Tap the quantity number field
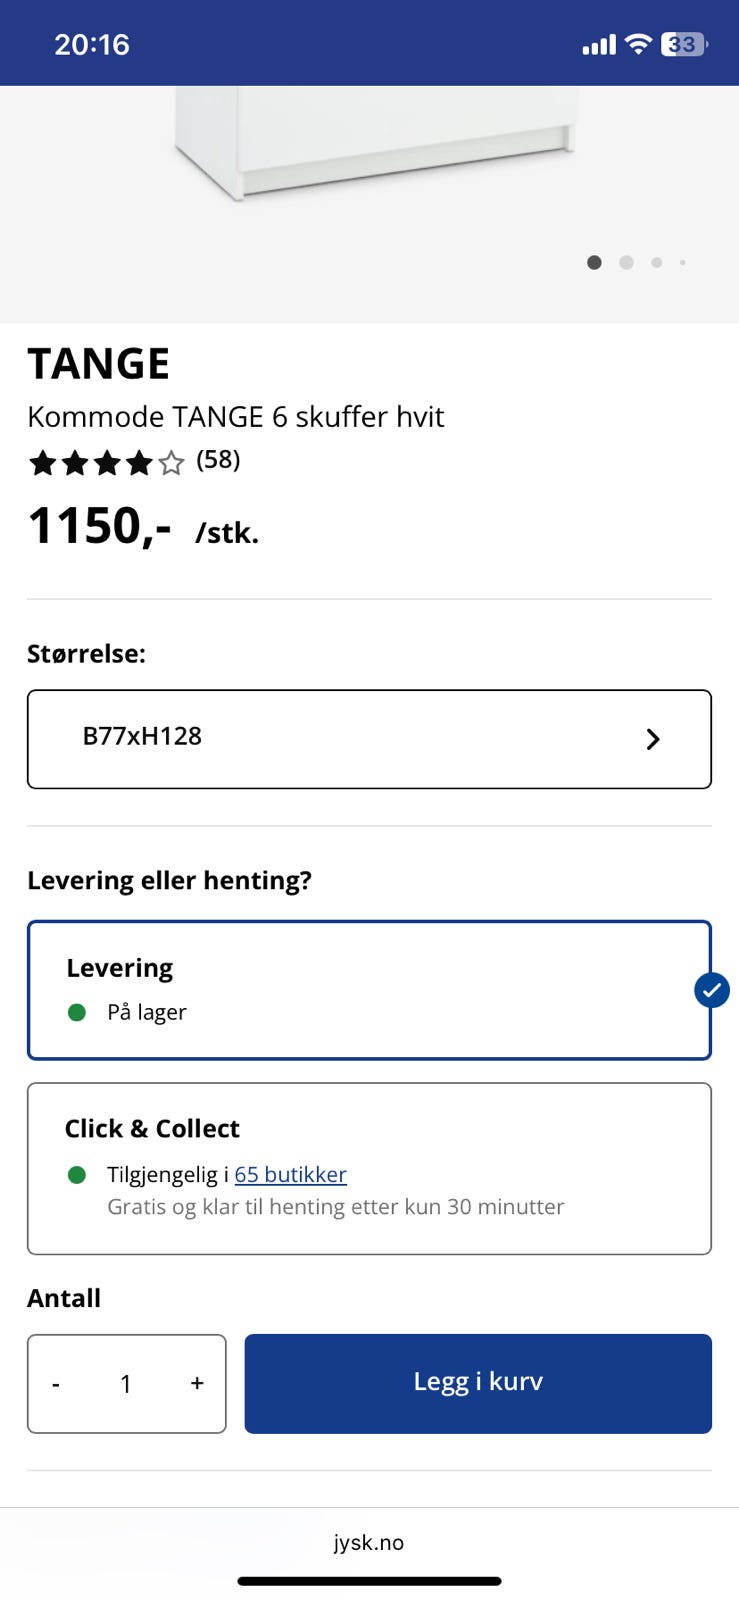Image resolution: width=739 pixels, height=1600 pixels. [x=126, y=1384]
